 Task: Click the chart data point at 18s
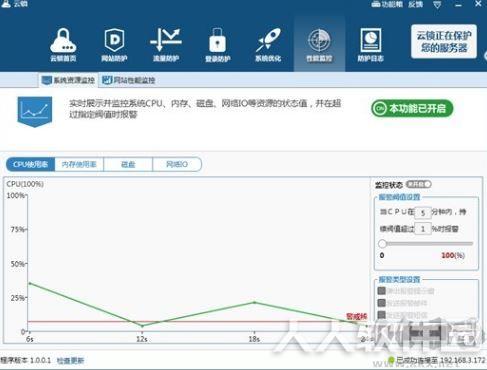(x=254, y=302)
